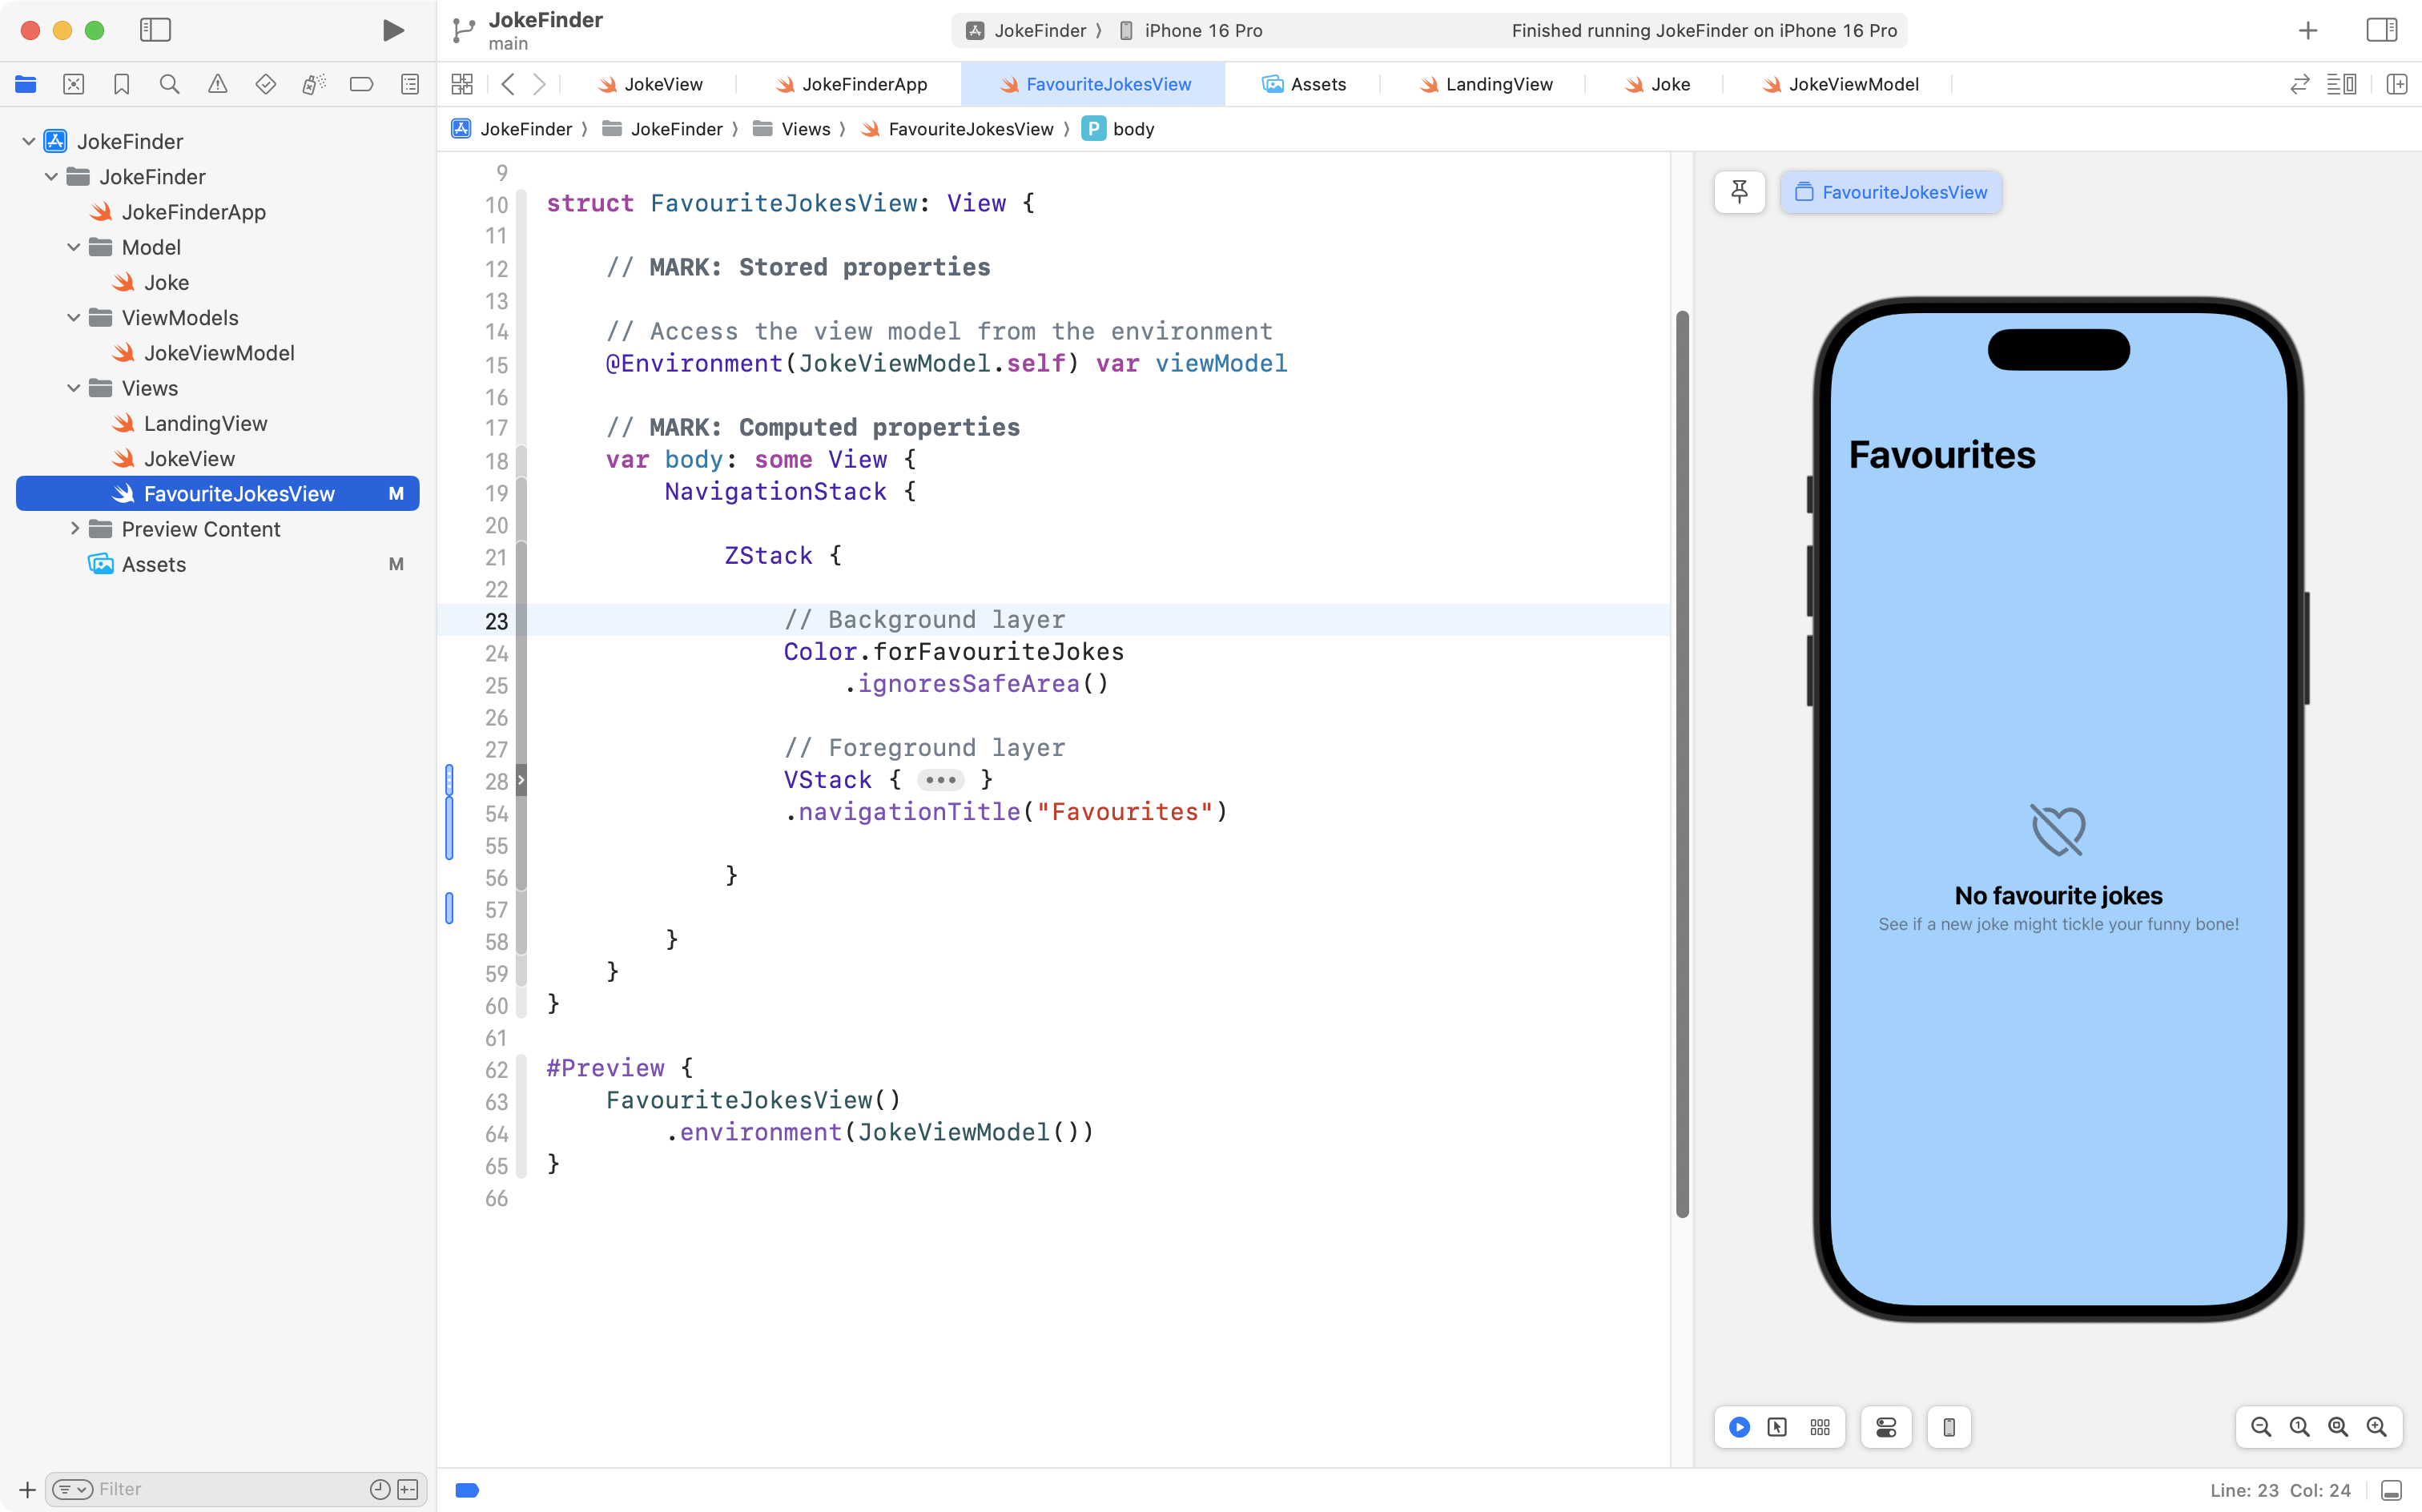Select the FavouriteJokesView preview button
This screenshot has height=1512, width=2422.
tap(1890, 192)
